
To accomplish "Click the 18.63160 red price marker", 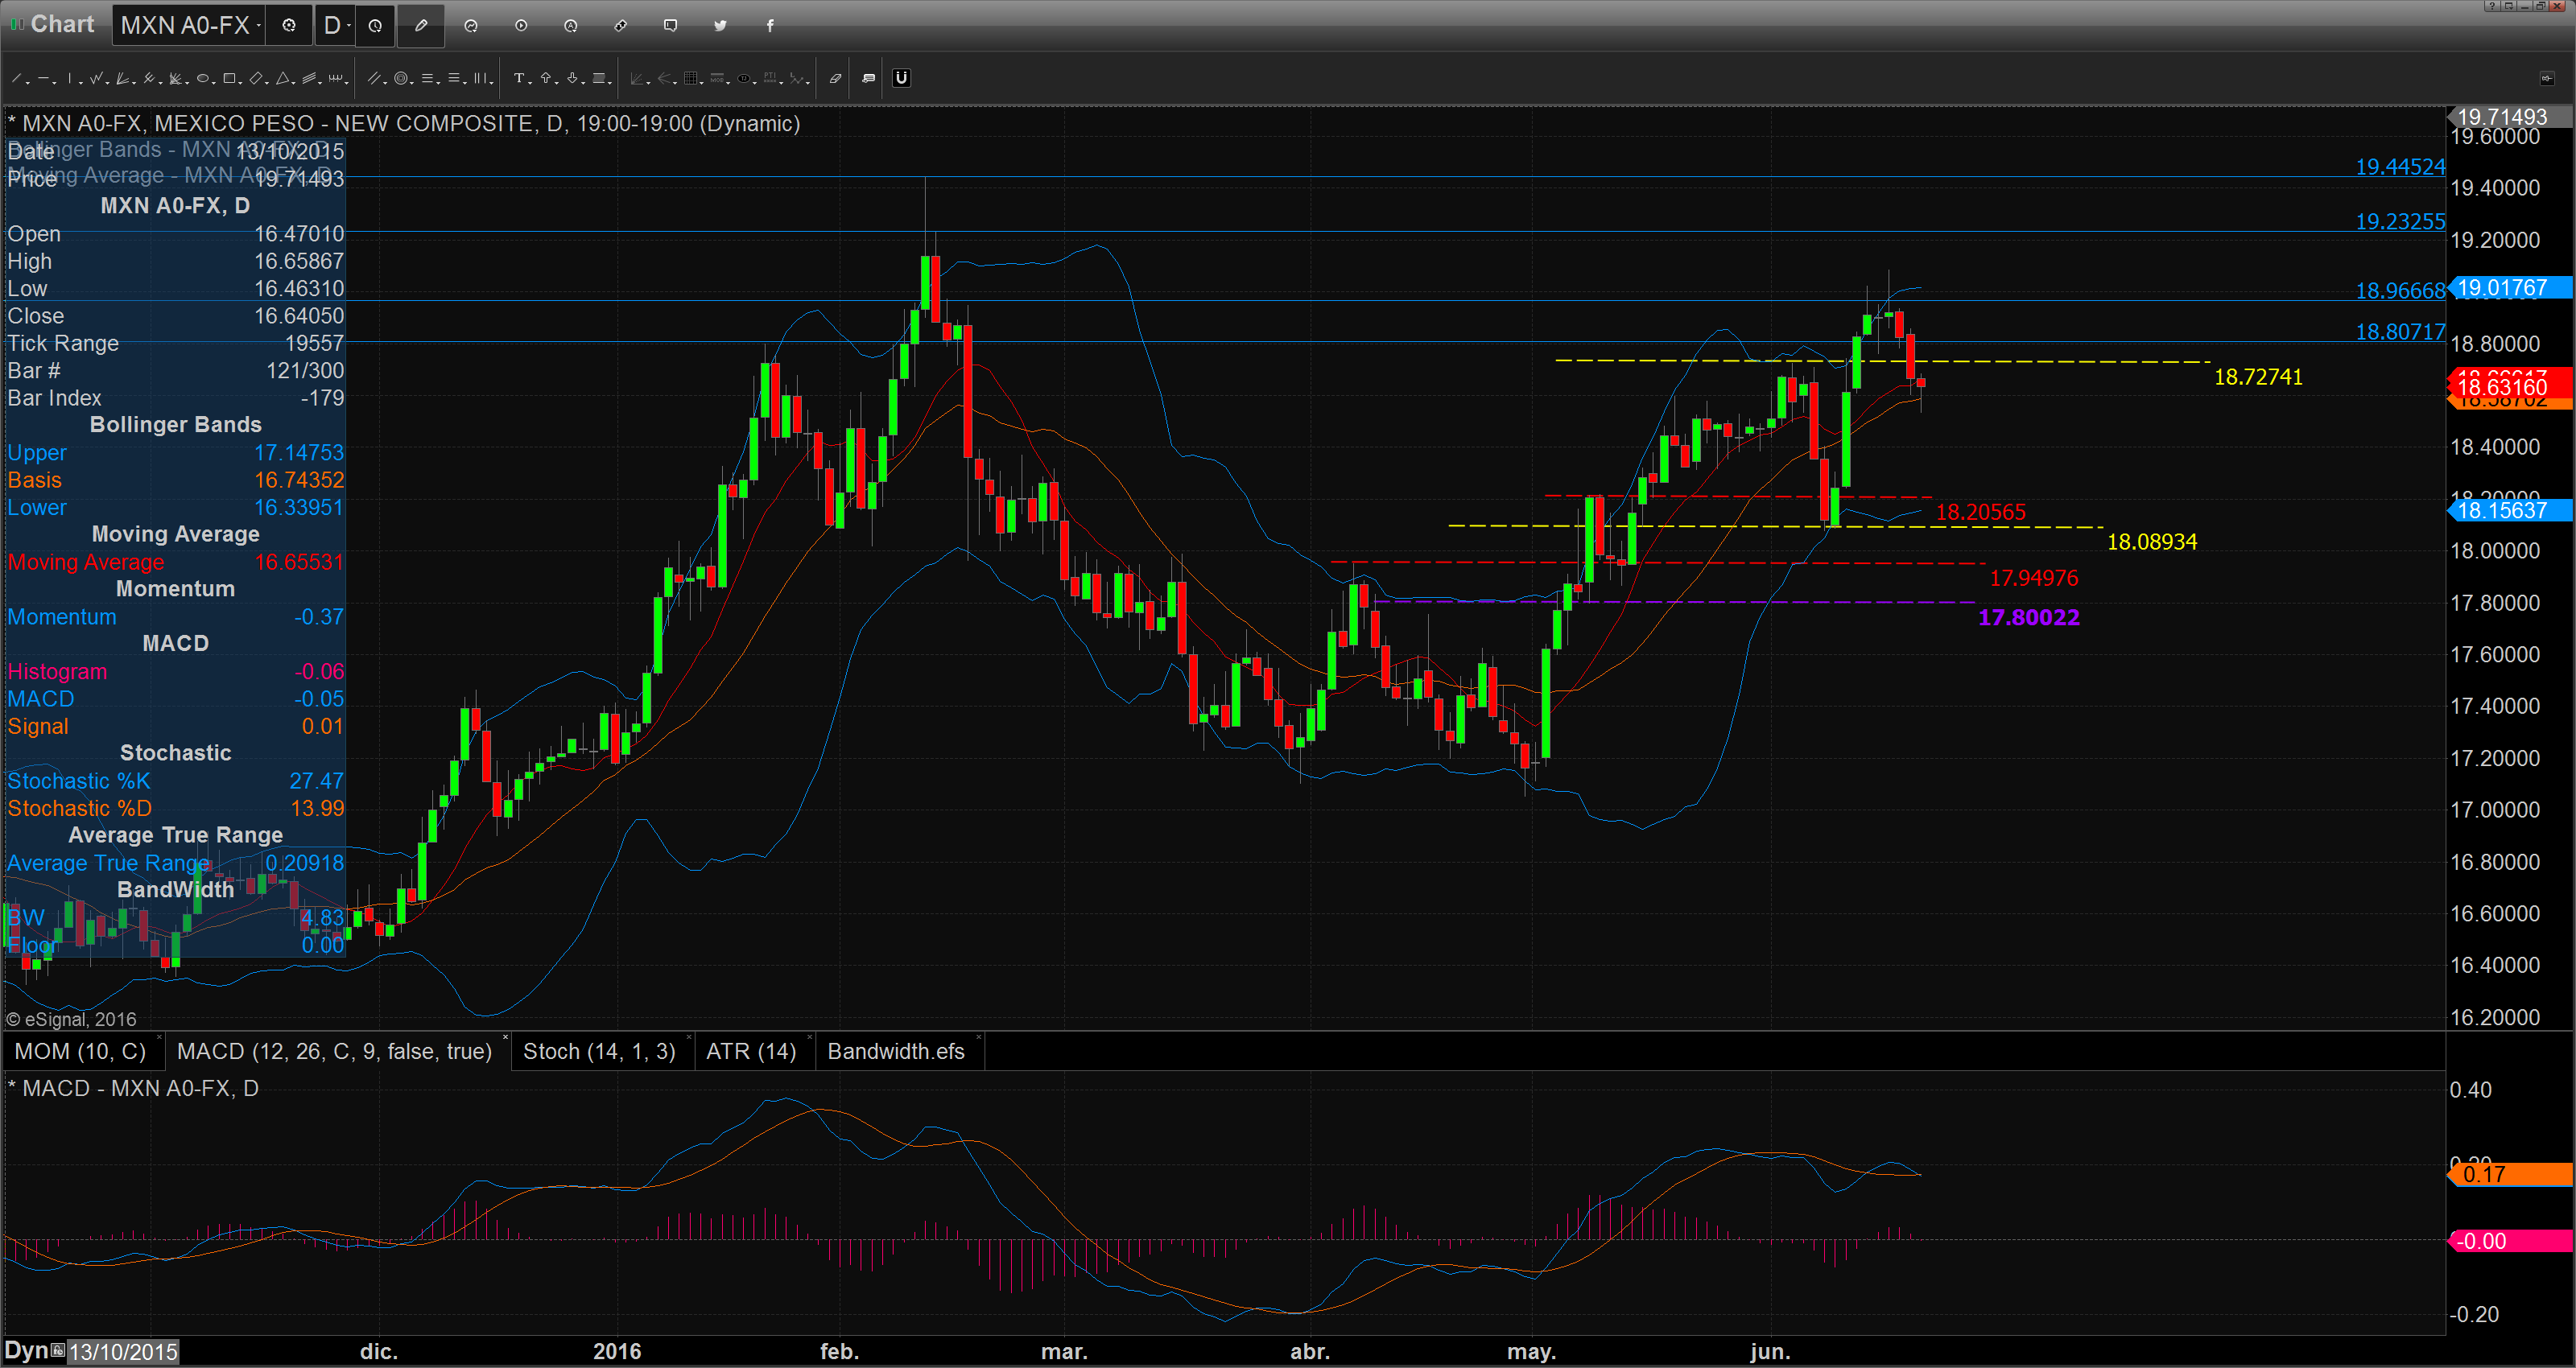I will pos(2510,386).
